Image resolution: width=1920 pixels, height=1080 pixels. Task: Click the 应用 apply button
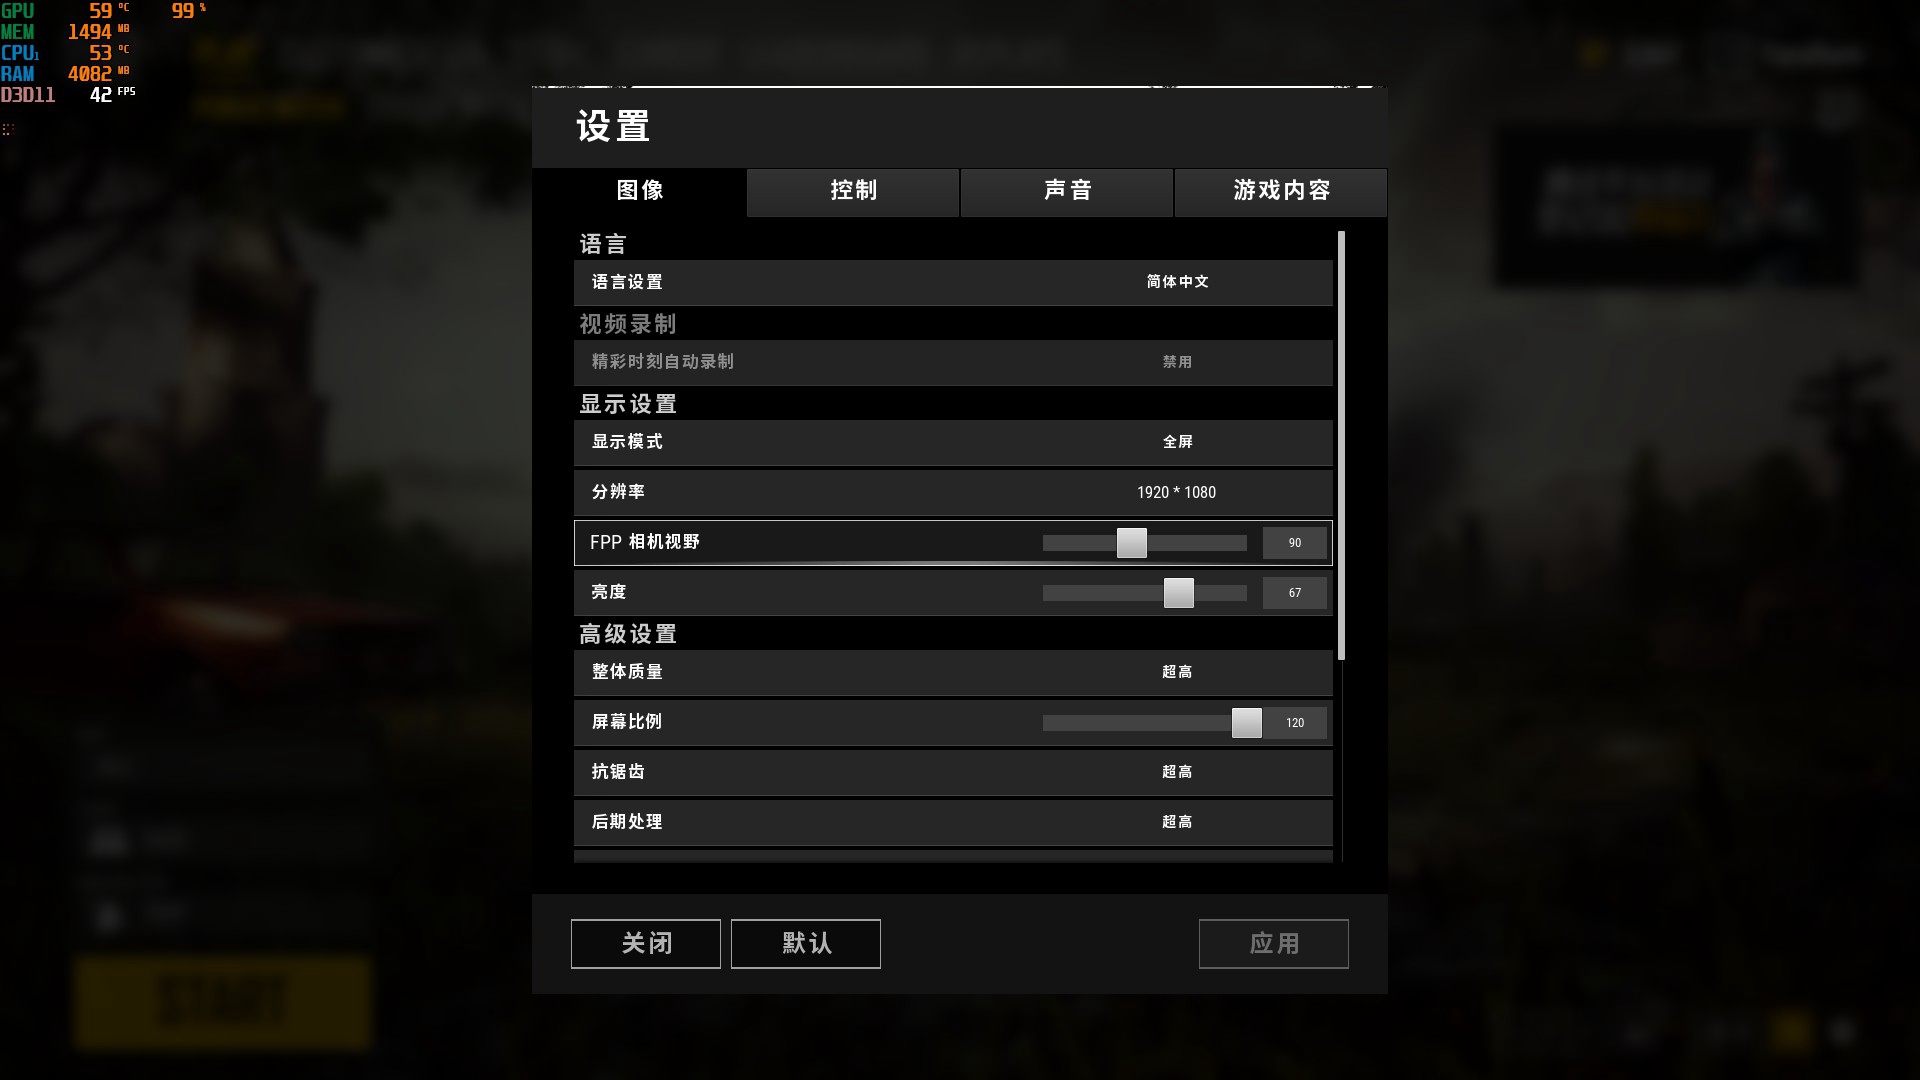point(1274,944)
